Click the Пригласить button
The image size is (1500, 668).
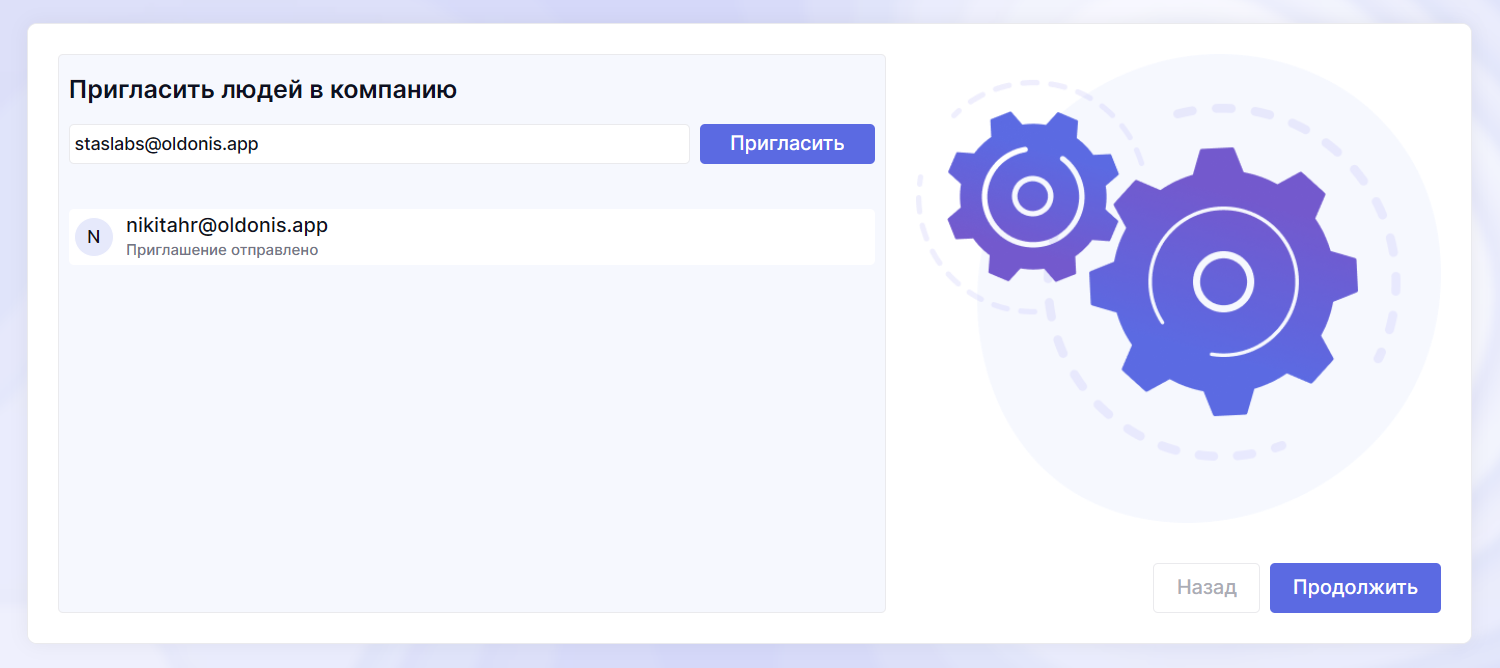point(787,144)
